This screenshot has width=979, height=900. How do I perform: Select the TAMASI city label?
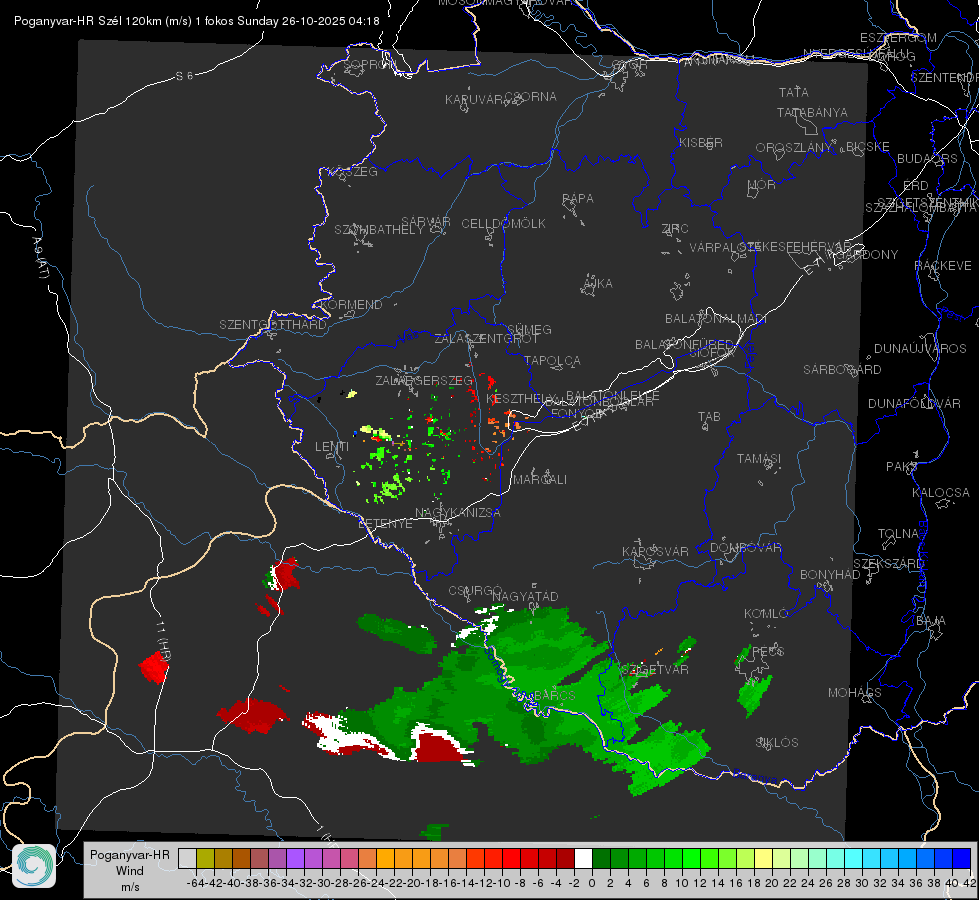[x=759, y=458]
